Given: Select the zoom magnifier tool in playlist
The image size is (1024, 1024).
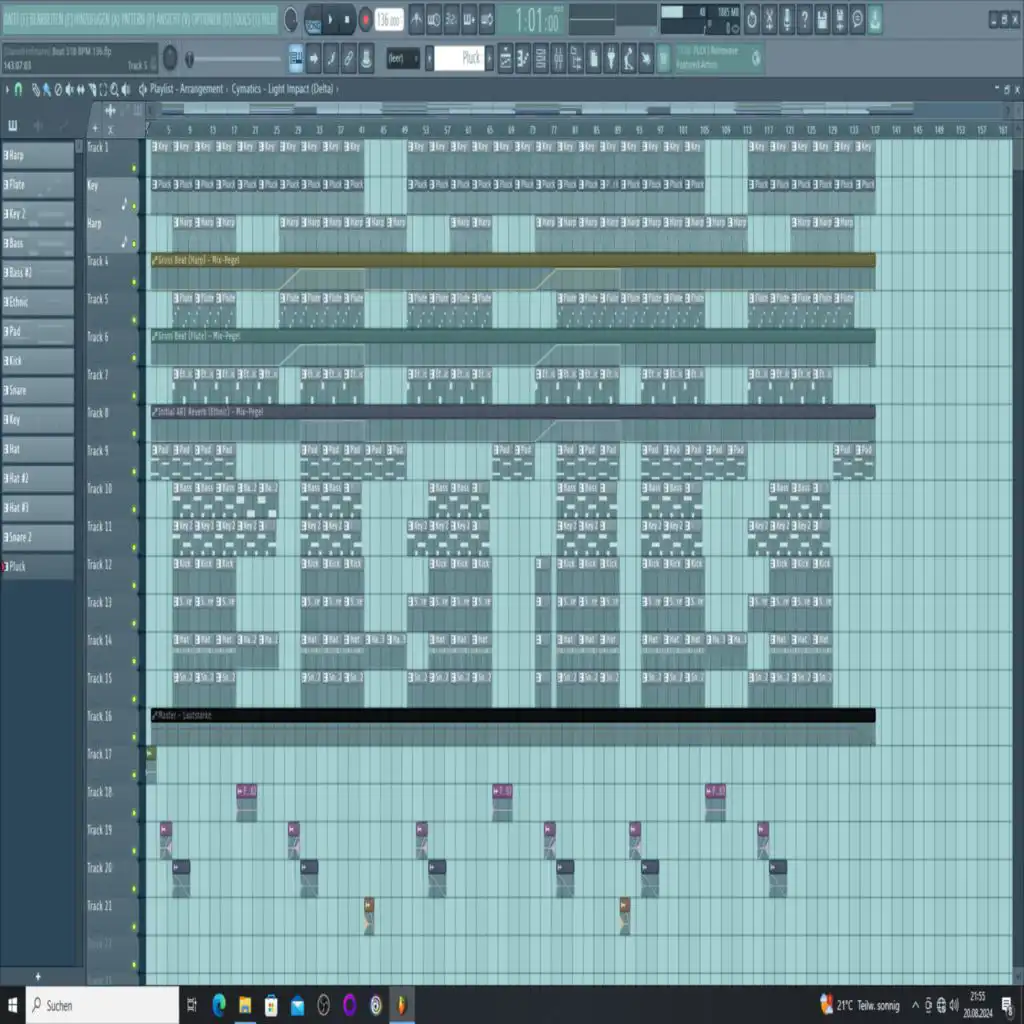Looking at the screenshot, I should tap(114, 89).
